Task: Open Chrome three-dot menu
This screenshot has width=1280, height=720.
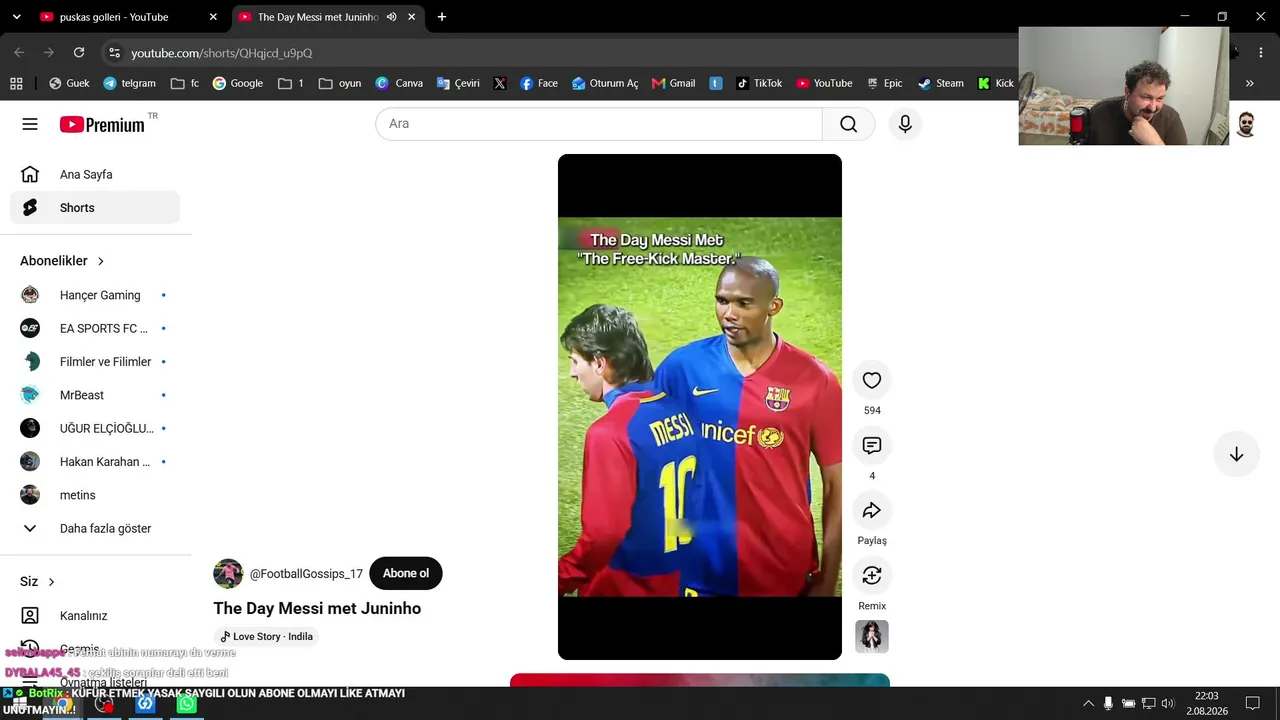Action: pyautogui.click(x=1261, y=53)
